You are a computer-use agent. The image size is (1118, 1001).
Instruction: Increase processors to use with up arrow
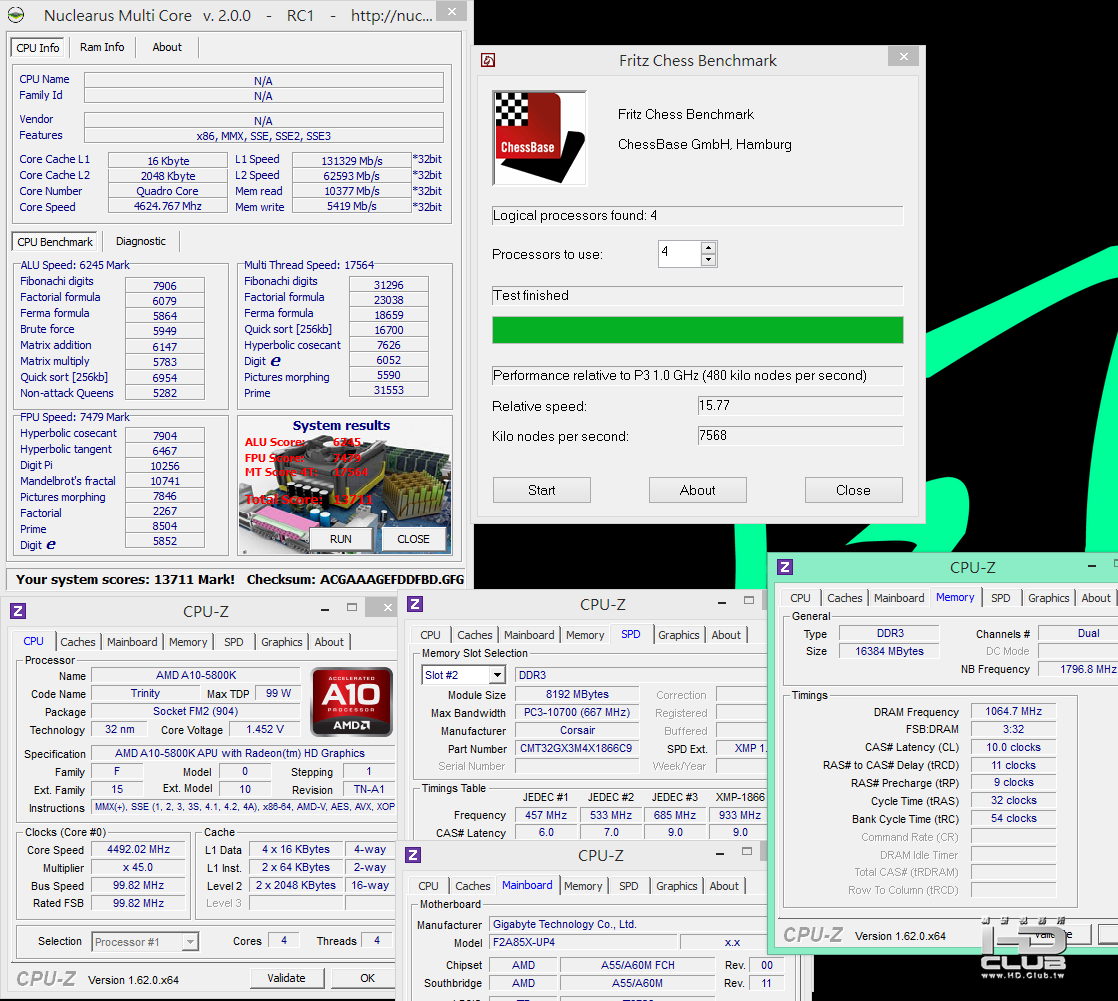click(x=708, y=247)
